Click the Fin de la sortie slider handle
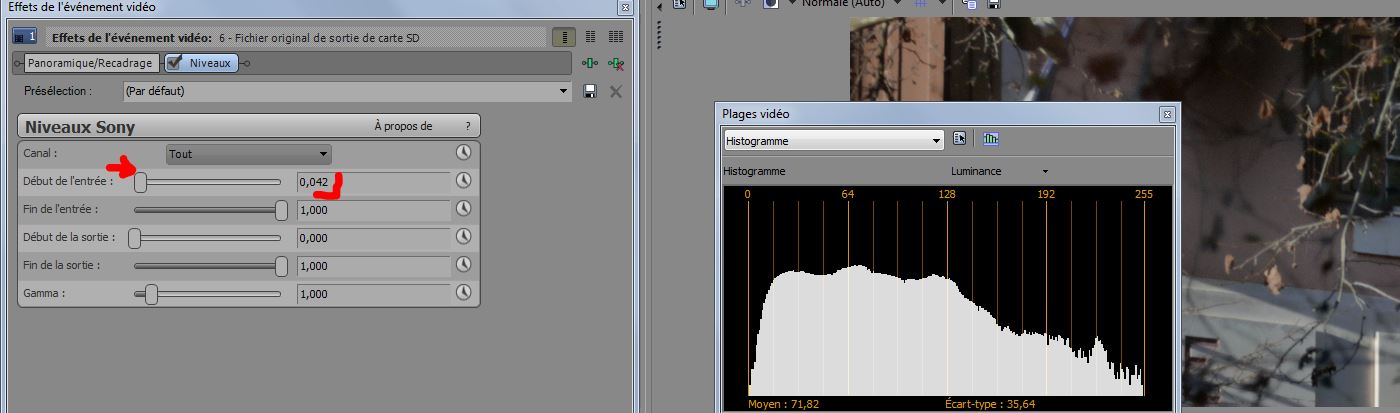 pos(281,265)
